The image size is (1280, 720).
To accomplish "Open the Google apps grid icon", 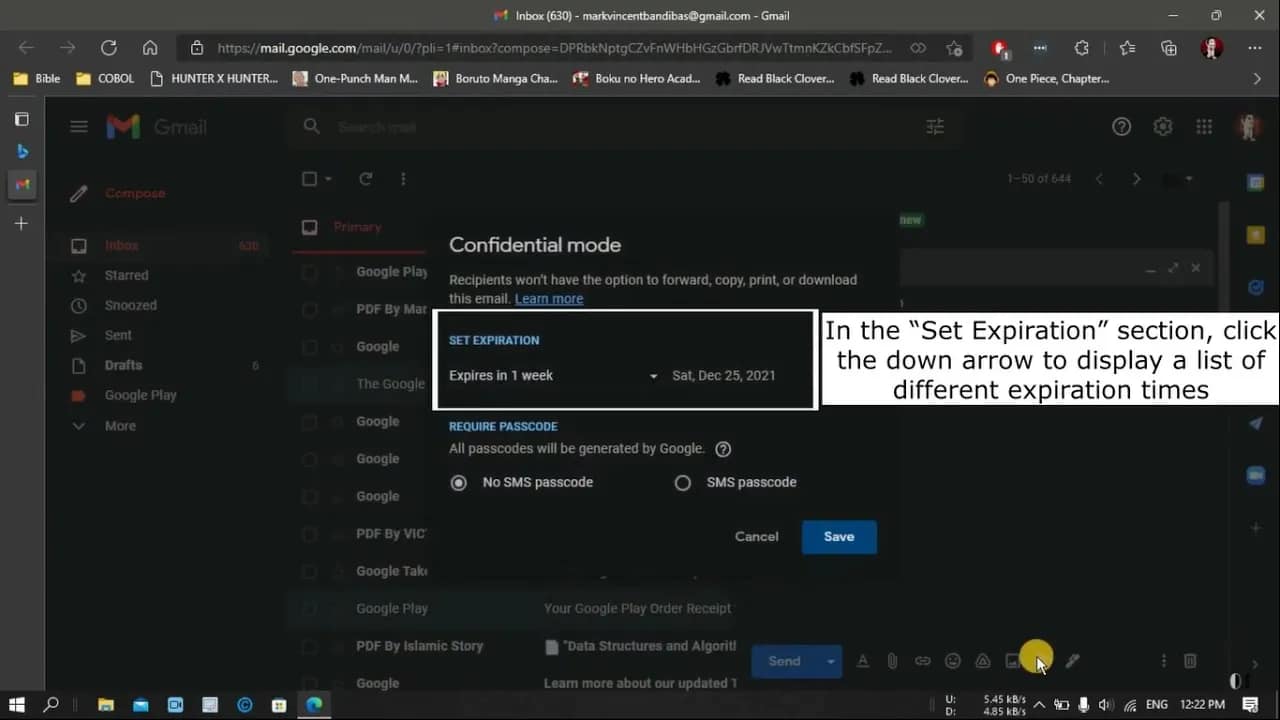I will (1204, 127).
